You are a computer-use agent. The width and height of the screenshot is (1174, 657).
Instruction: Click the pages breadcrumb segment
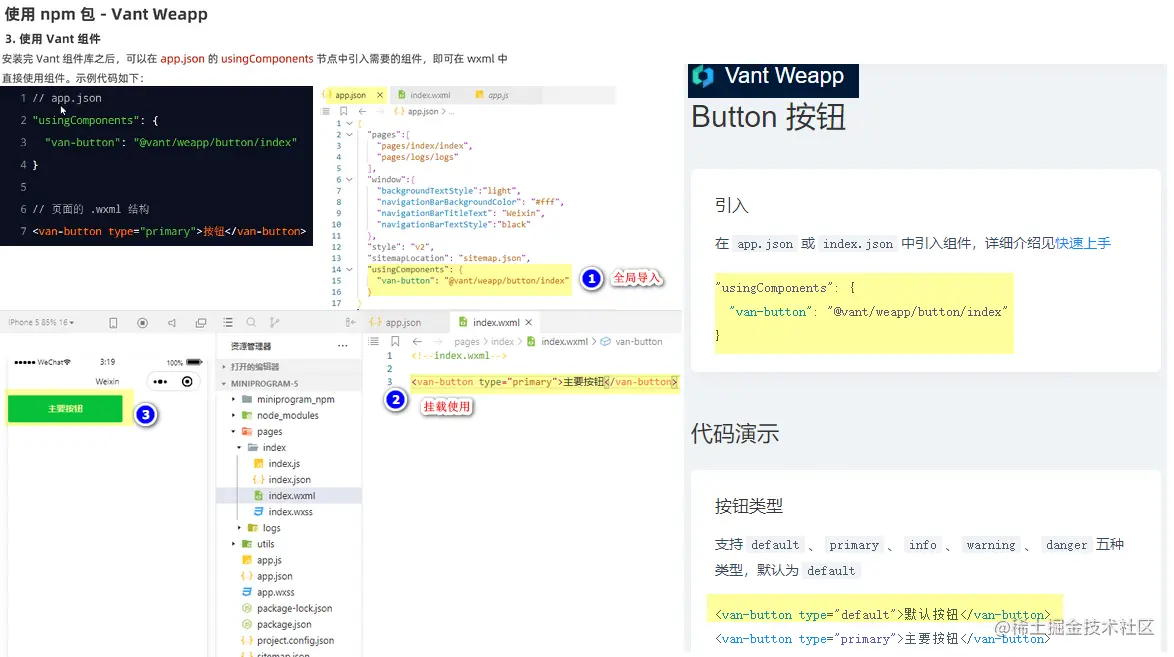(x=466, y=342)
